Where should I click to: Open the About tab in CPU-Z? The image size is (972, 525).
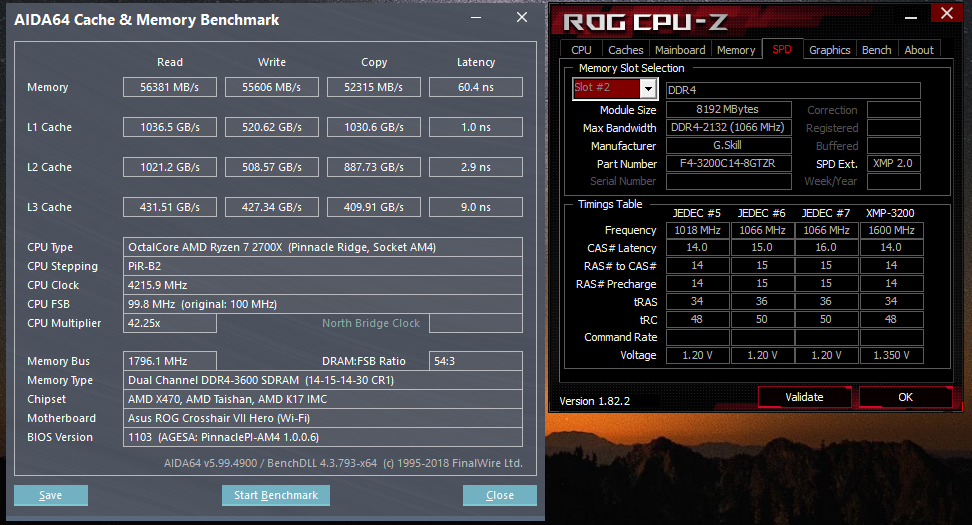click(x=919, y=50)
